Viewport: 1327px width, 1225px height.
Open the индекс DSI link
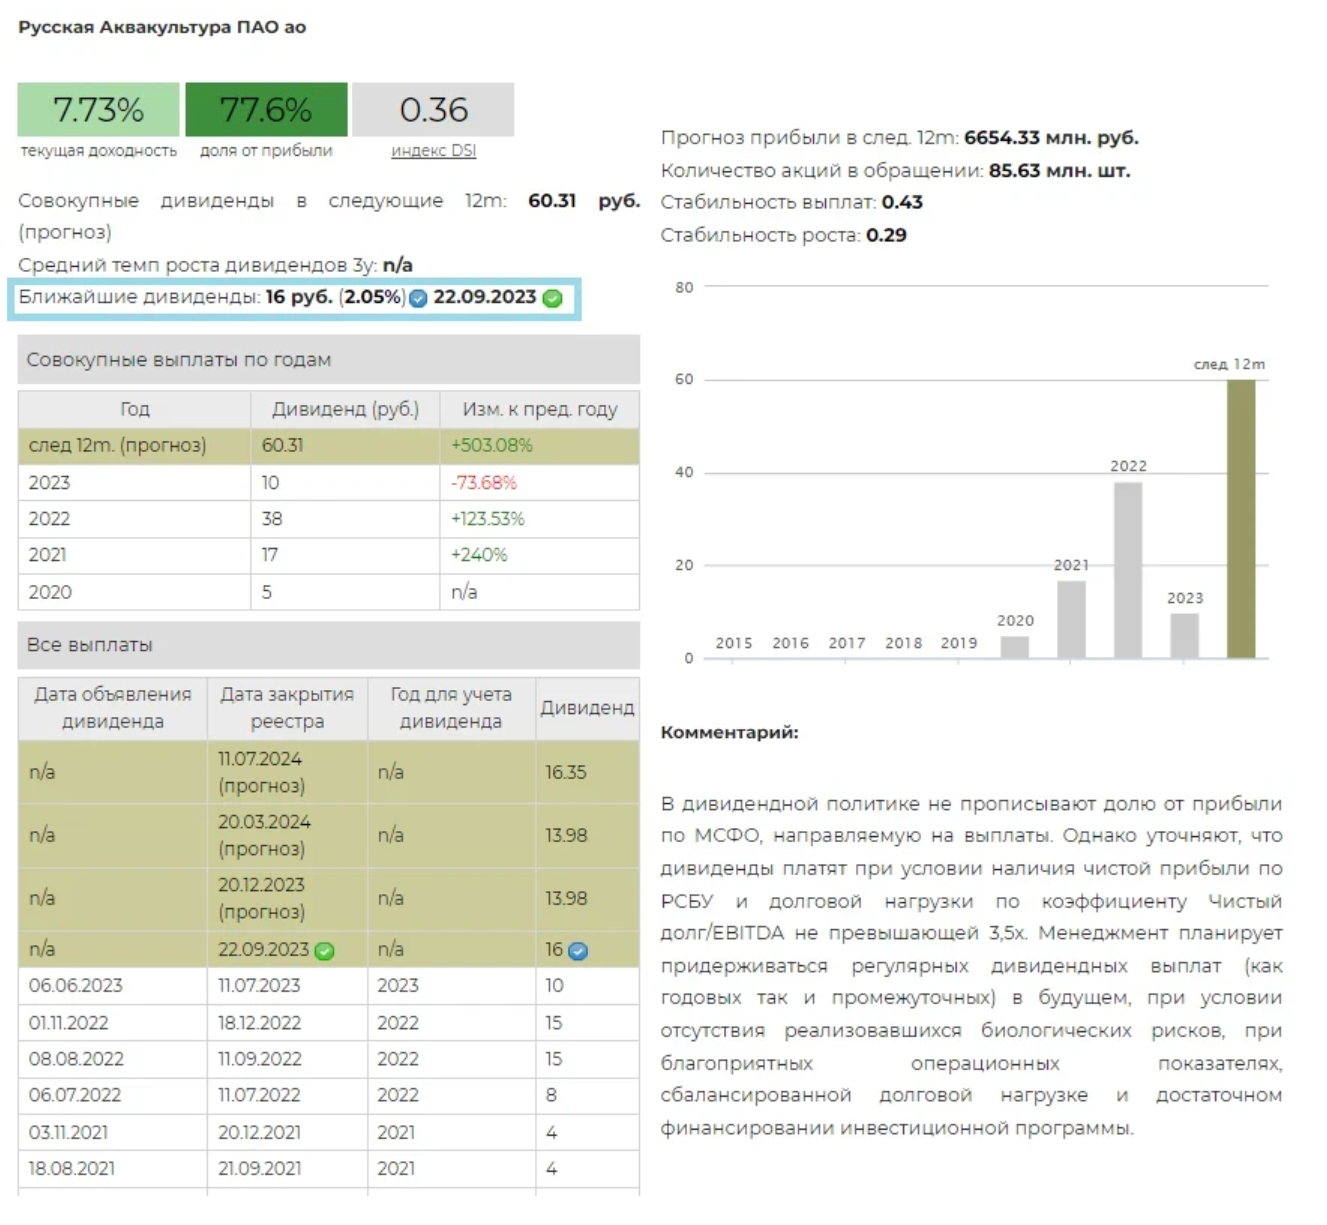click(x=433, y=151)
